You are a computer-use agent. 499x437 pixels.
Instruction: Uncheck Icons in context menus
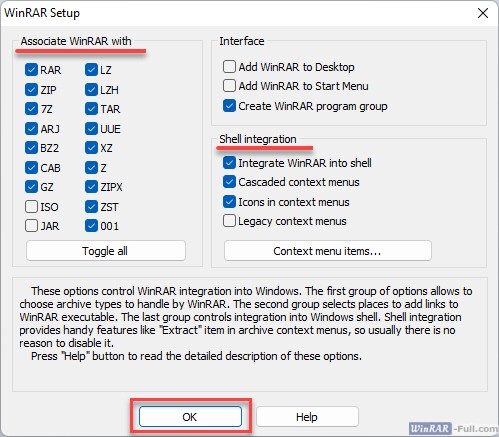coord(229,202)
